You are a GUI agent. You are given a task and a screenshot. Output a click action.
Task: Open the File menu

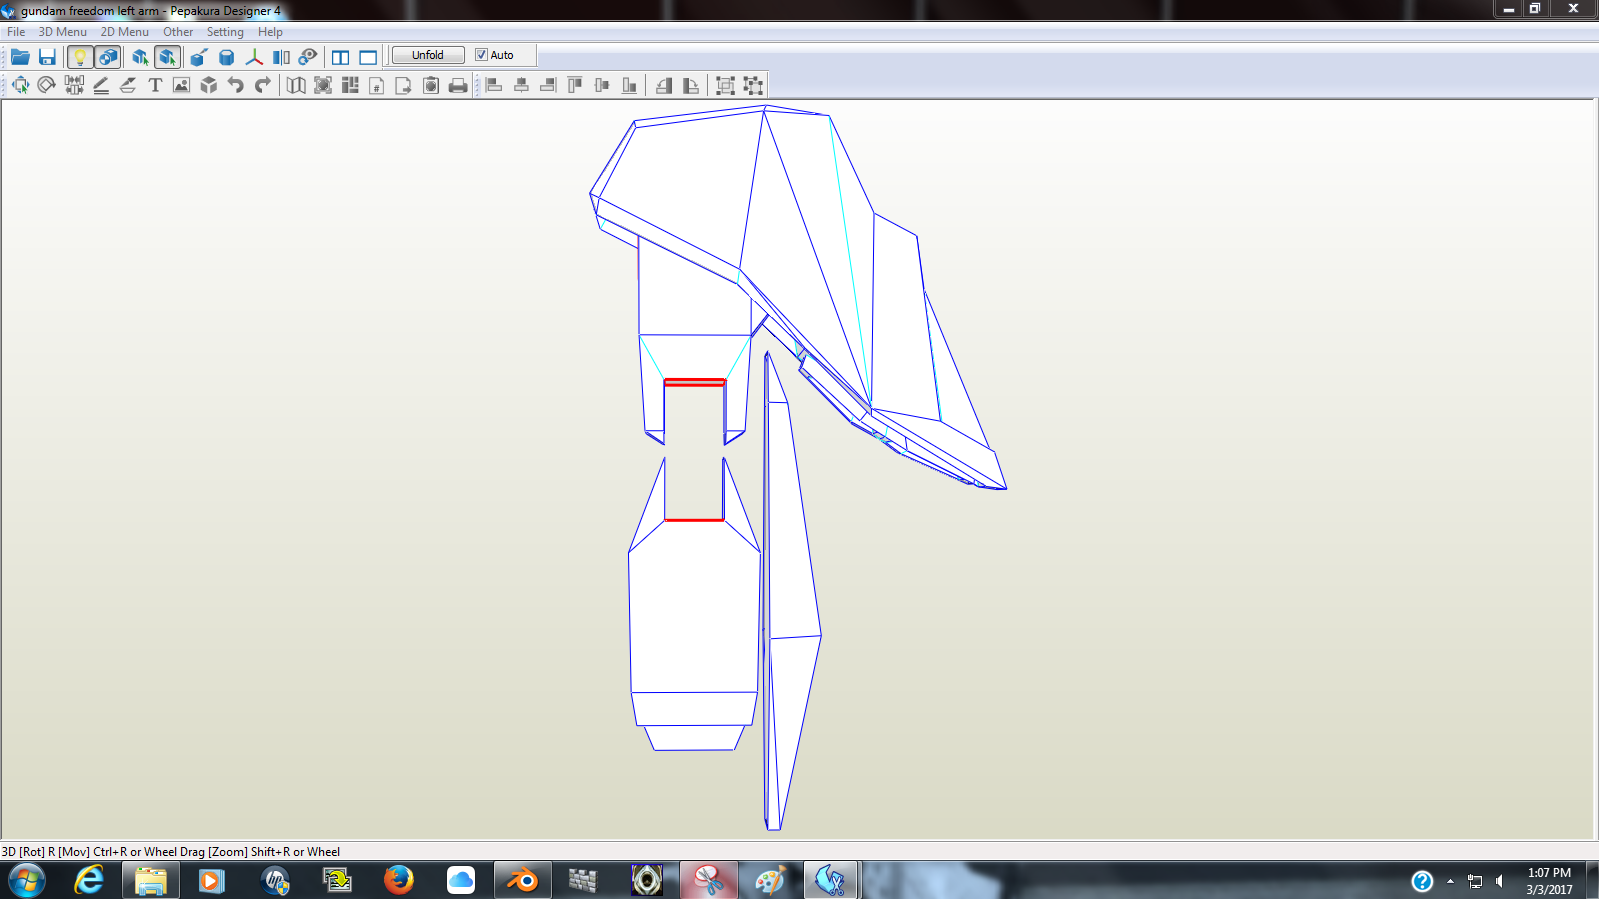click(x=16, y=32)
